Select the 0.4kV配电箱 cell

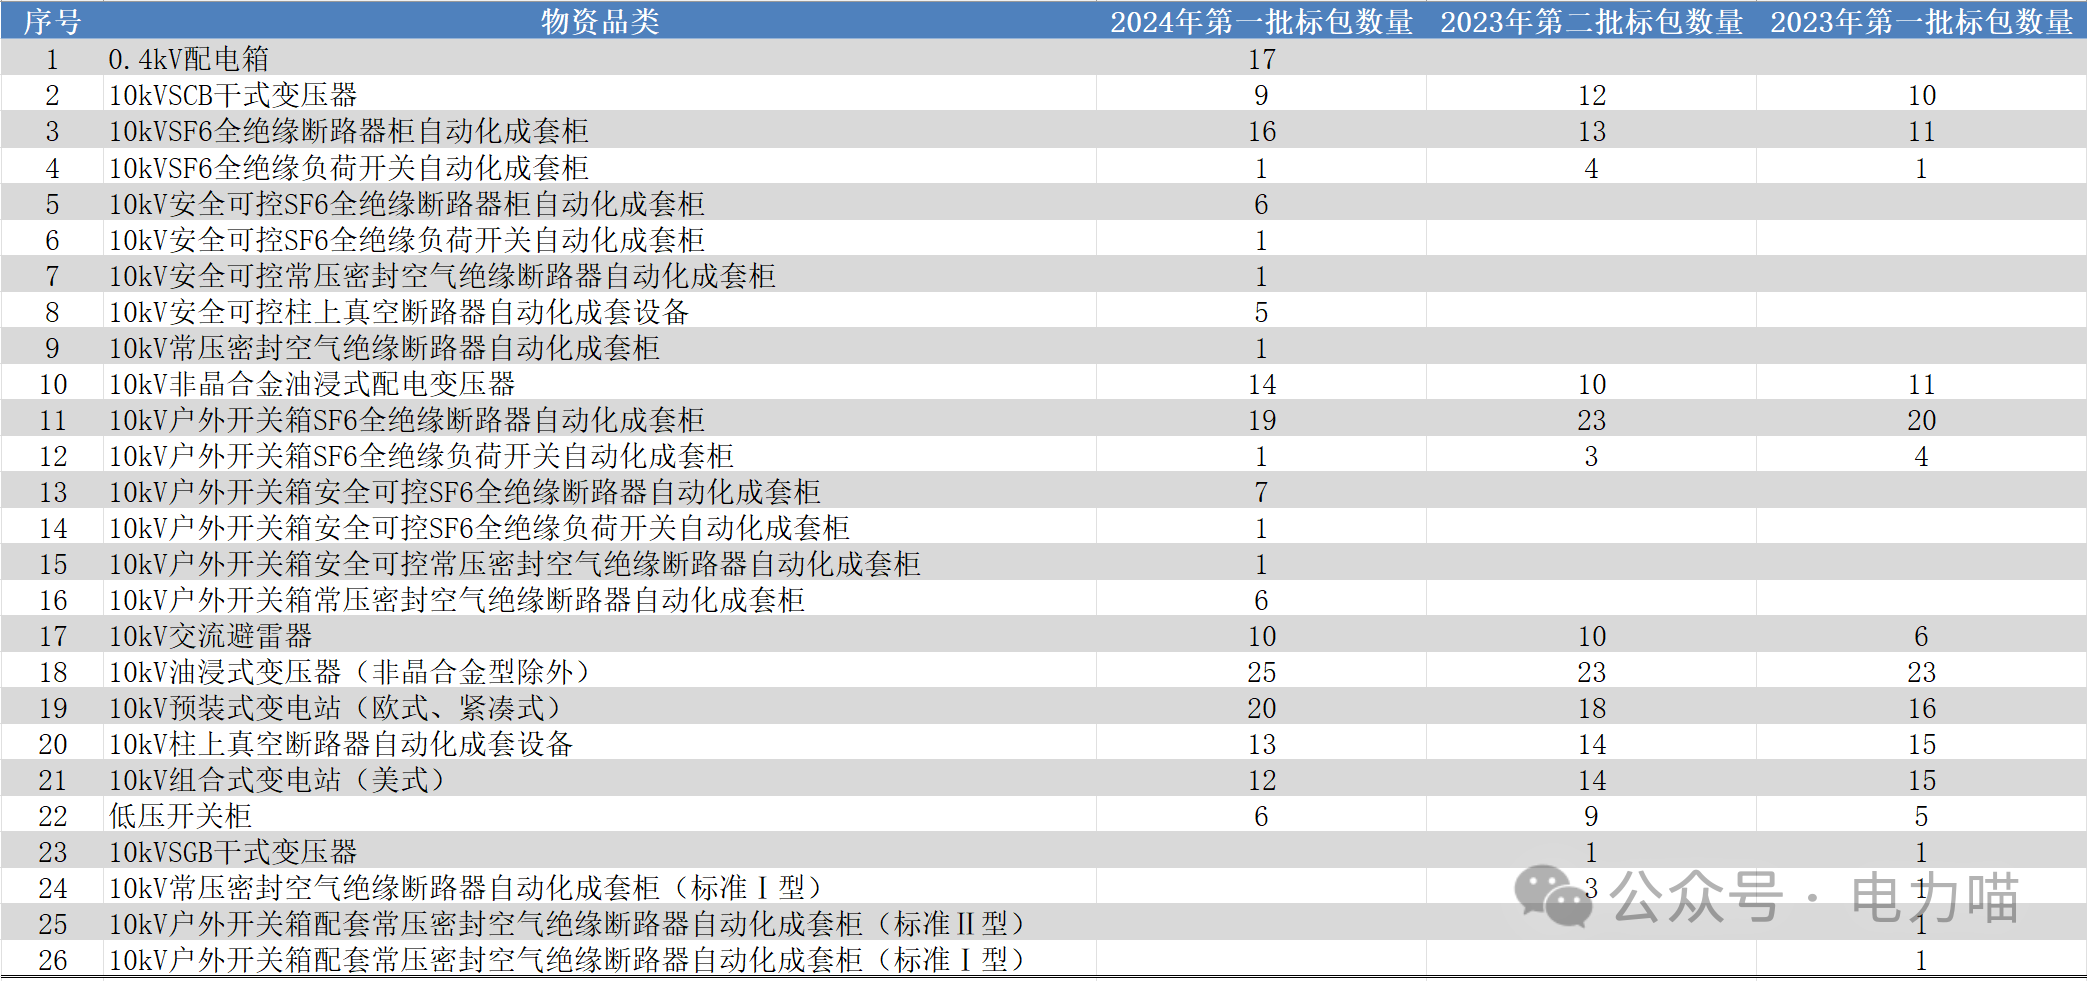189,59
